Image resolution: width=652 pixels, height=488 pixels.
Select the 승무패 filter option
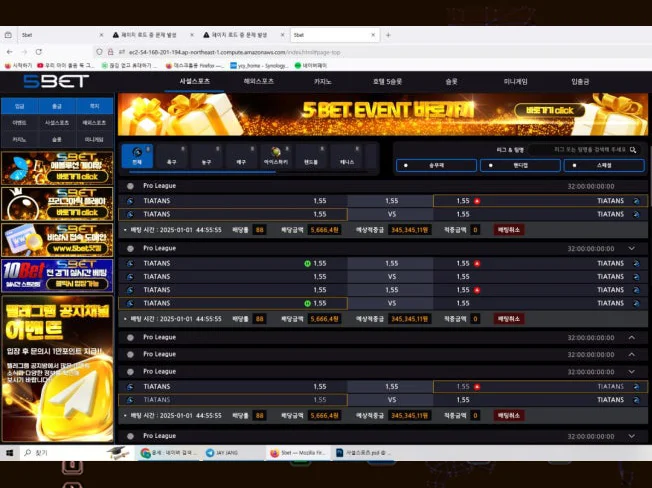pos(436,165)
